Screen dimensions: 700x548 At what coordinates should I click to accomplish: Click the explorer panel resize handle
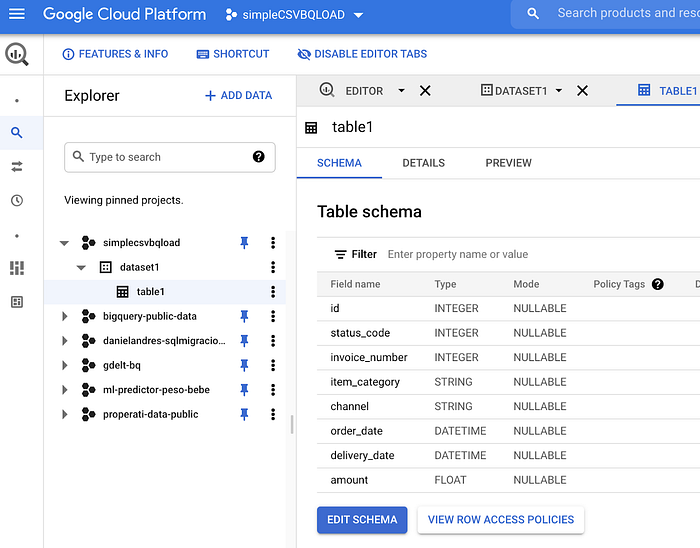pos(292,424)
